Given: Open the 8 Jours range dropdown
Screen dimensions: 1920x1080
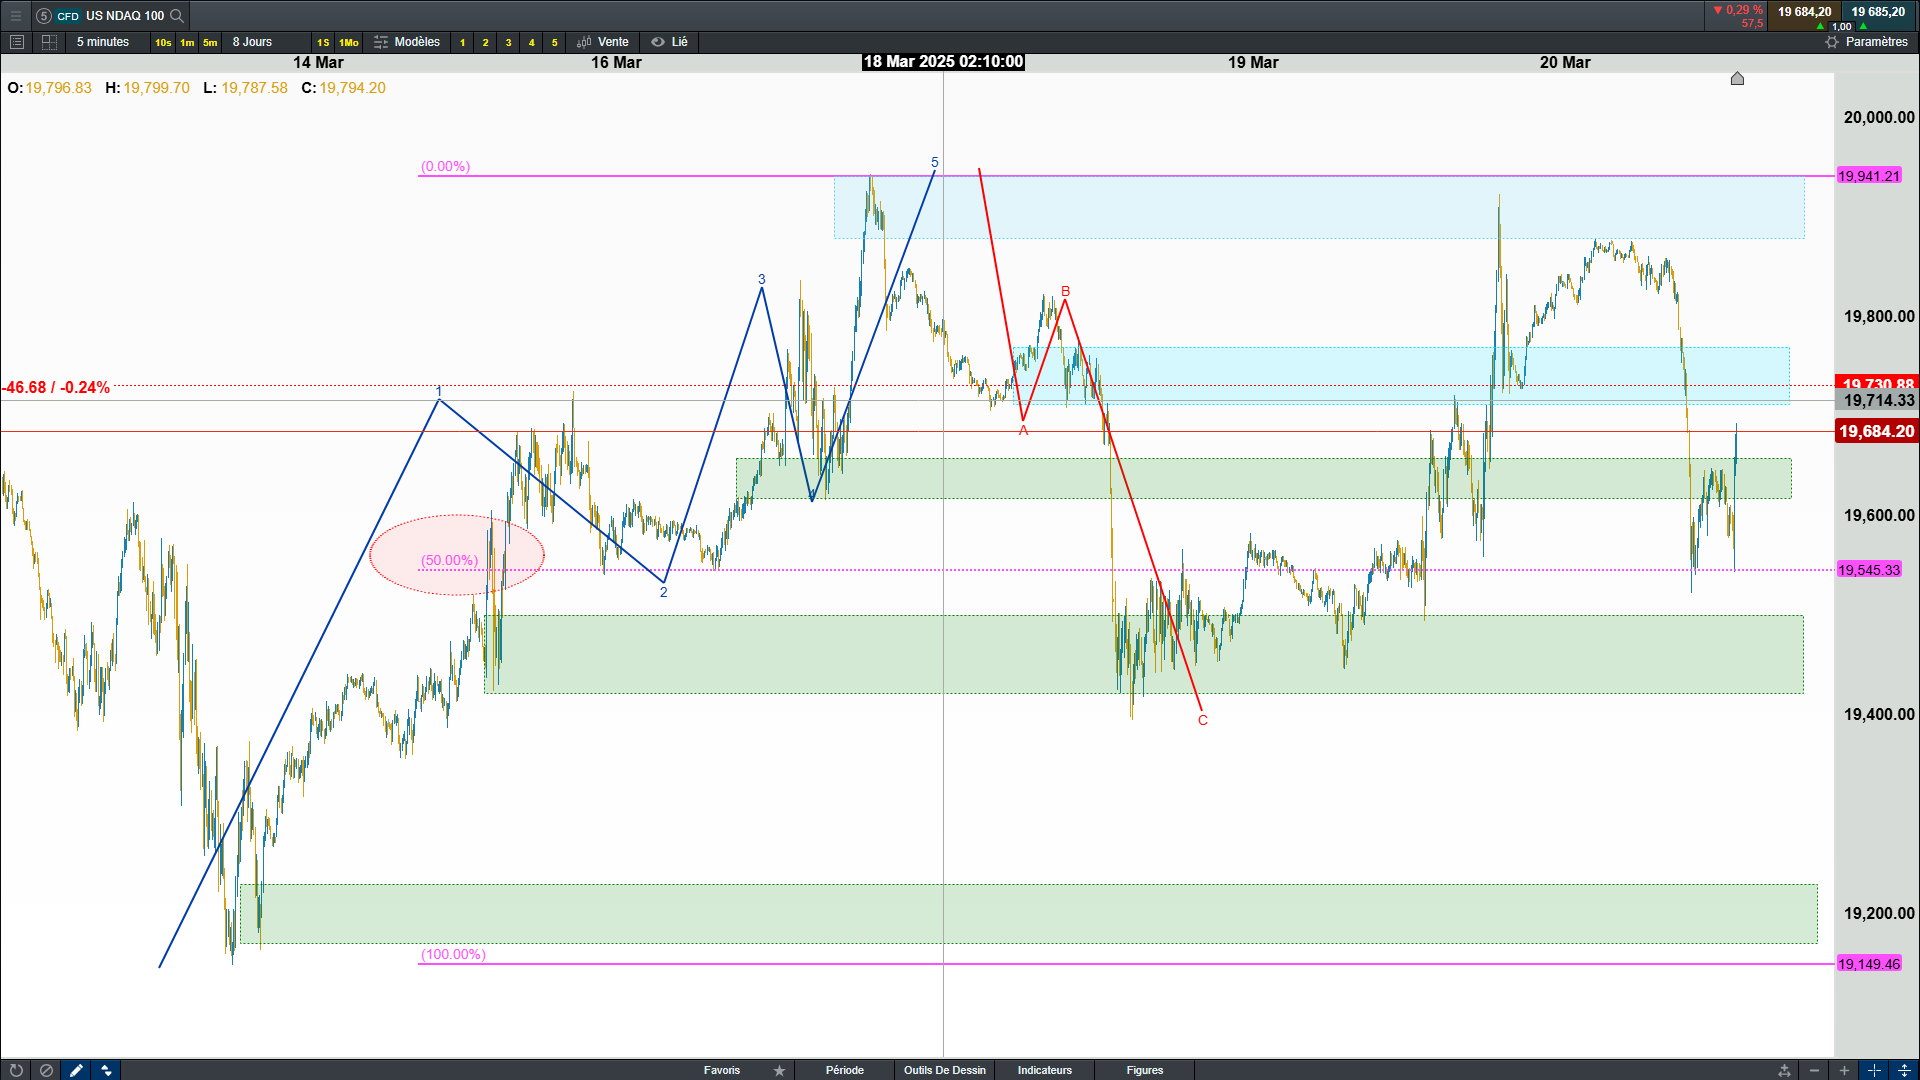Looking at the screenshot, I should [252, 42].
